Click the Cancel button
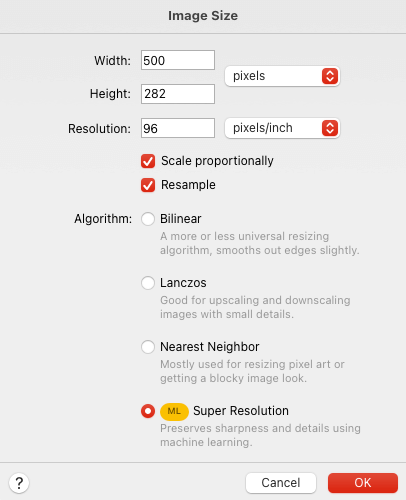Image resolution: width=406 pixels, height=500 pixels. point(281,483)
